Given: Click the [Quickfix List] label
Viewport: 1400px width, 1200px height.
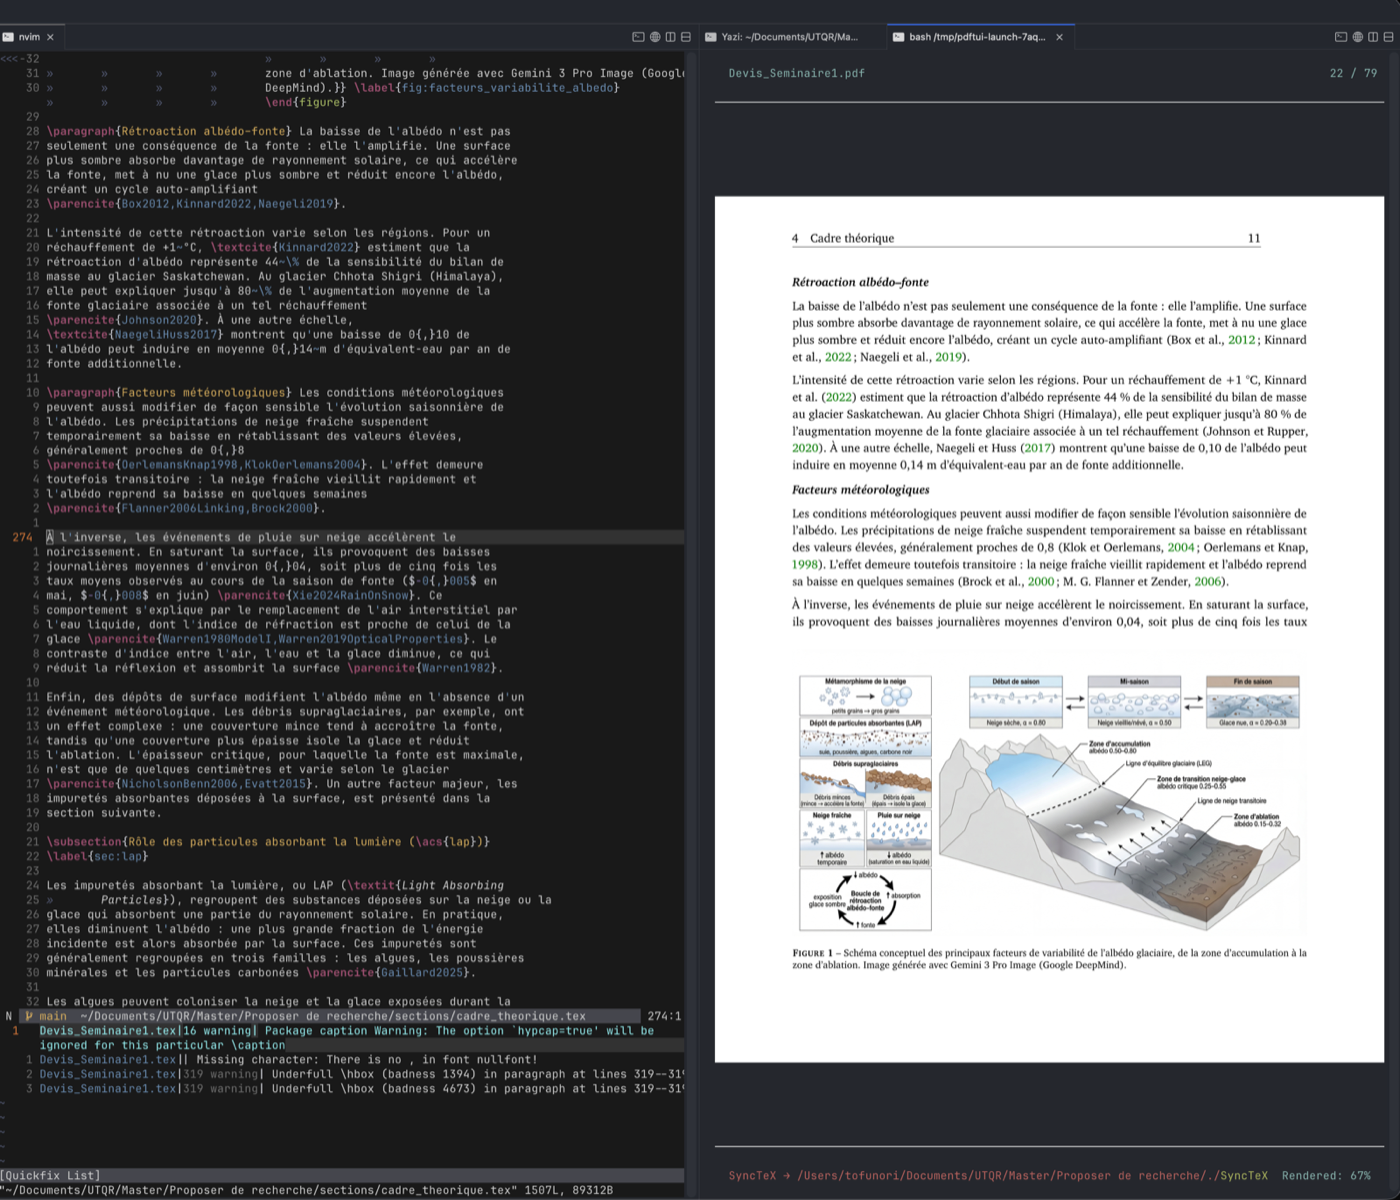Looking at the screenshot, I should click(50, 1175).
